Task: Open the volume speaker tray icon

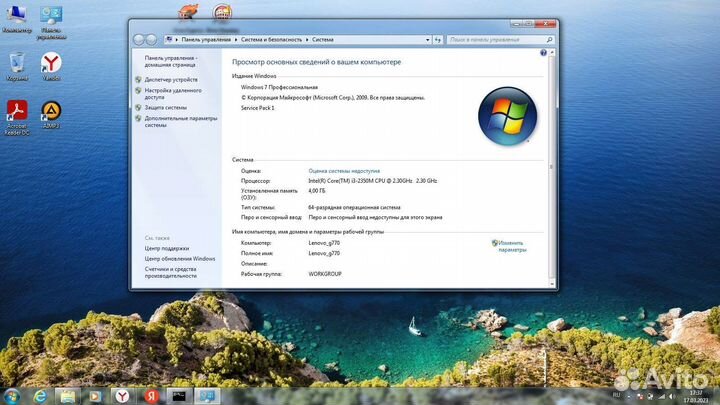Action: click(672, 396)
